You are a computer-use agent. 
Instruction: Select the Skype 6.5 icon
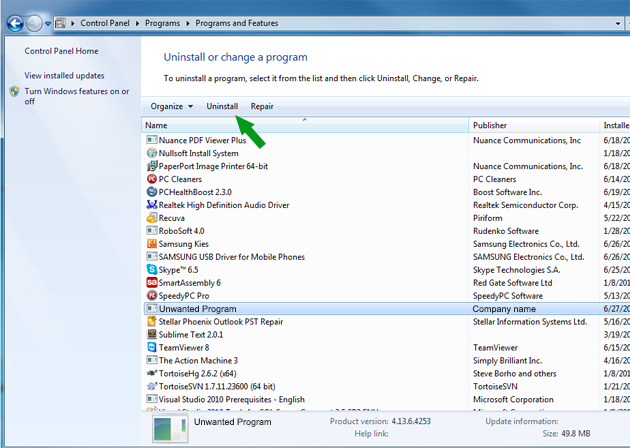click(151, 270)
